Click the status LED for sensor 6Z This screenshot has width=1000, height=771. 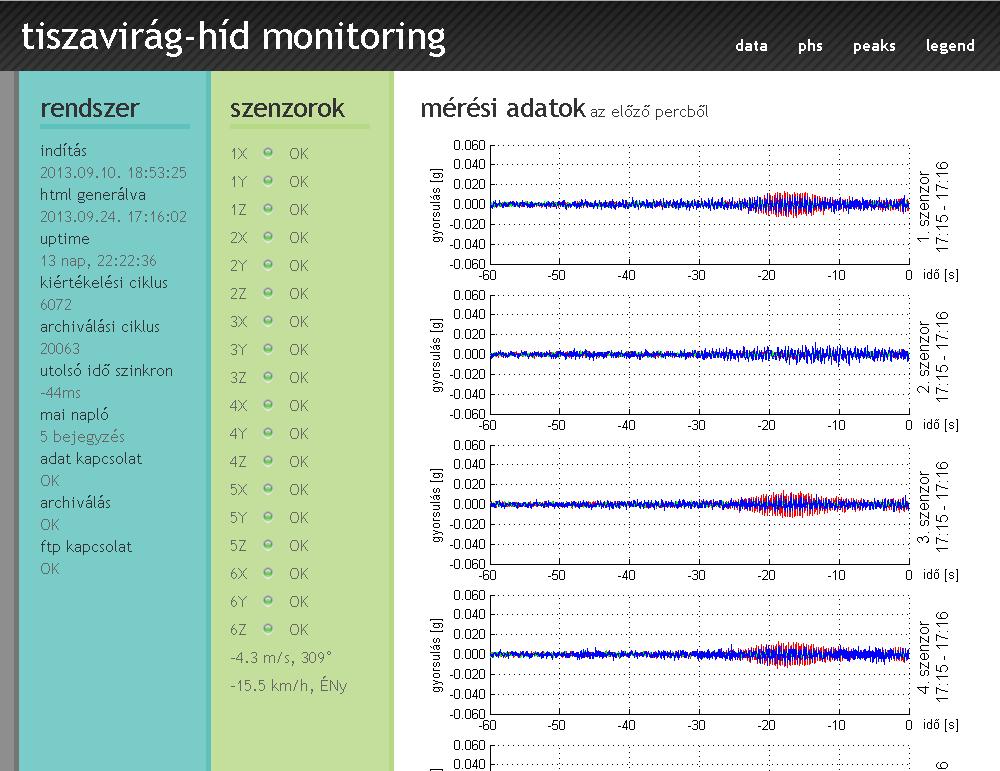[268, 629]
